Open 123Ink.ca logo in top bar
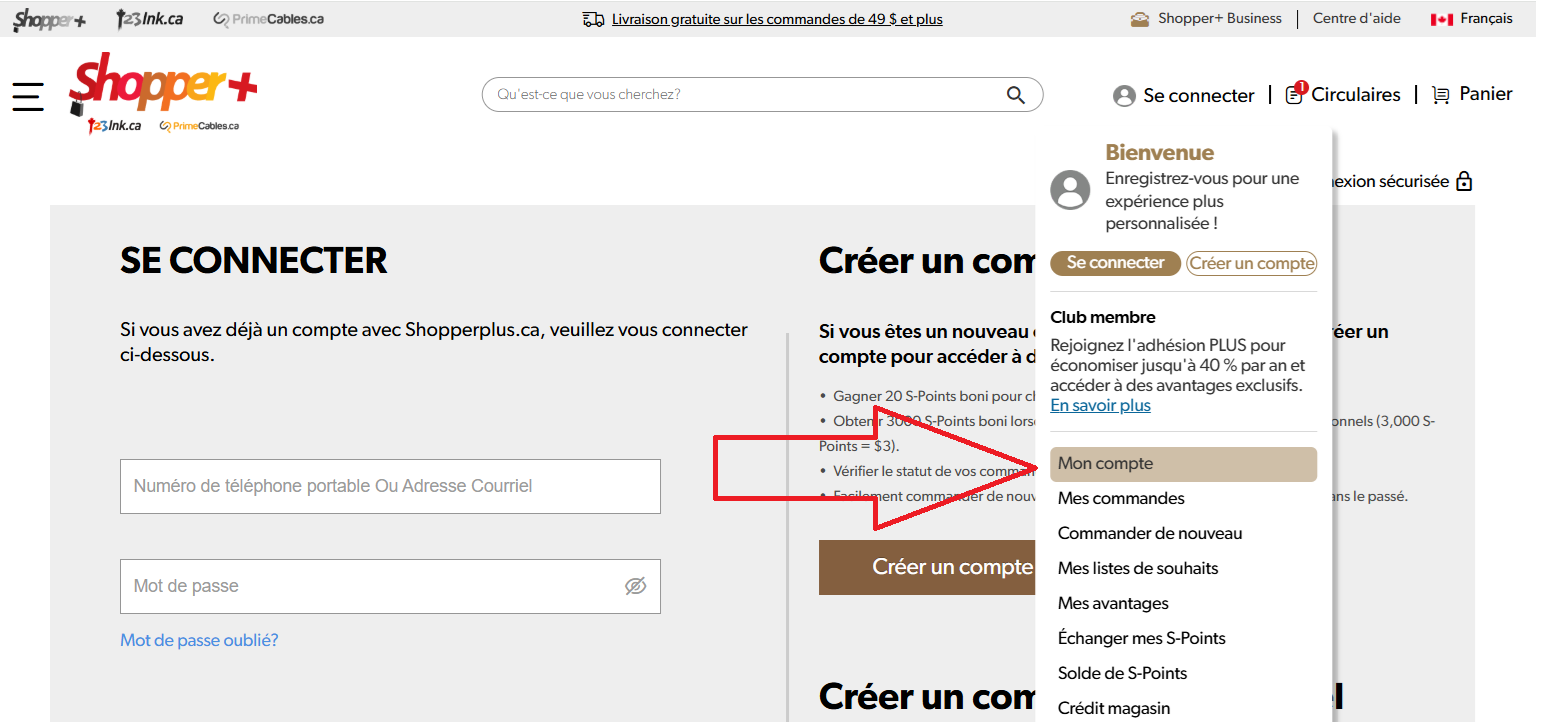This screenshot has height=722, width=1541. (x=149, y=19)
